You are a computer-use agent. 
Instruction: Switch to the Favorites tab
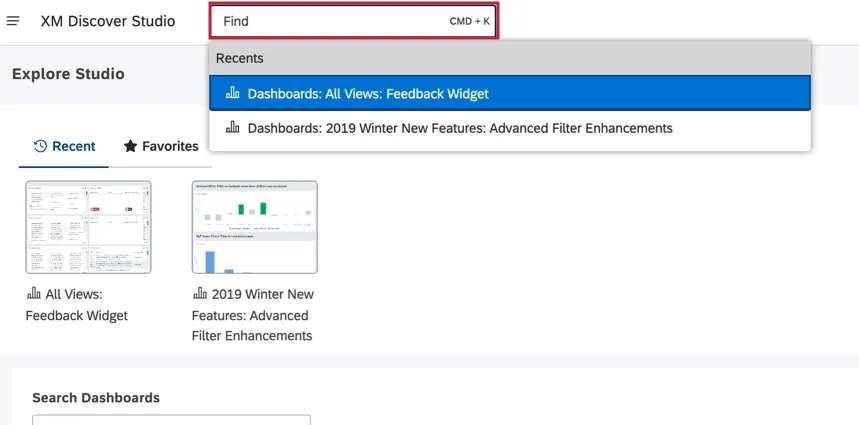[161, 146]
